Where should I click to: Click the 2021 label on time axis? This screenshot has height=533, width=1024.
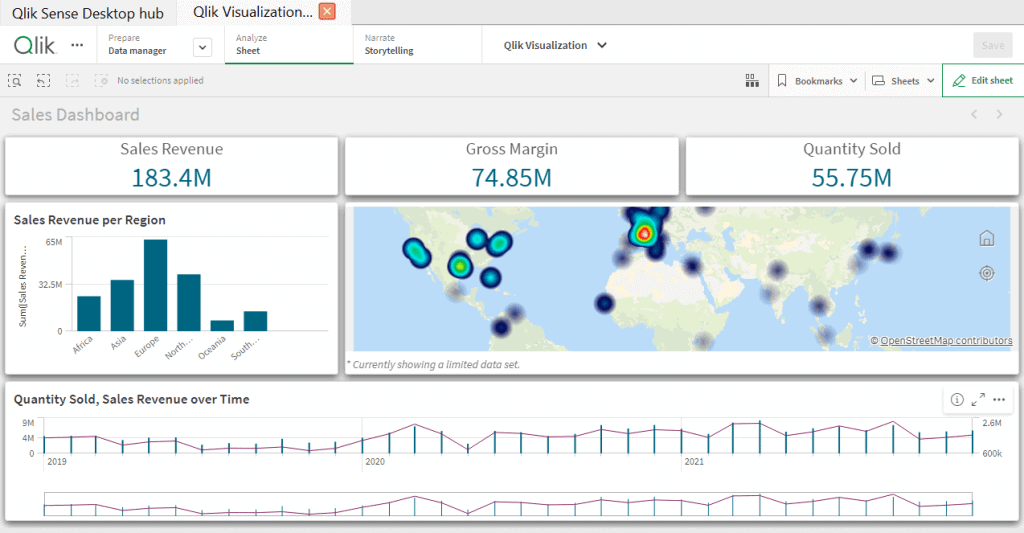pyautogui.click(x=694, y=462)
